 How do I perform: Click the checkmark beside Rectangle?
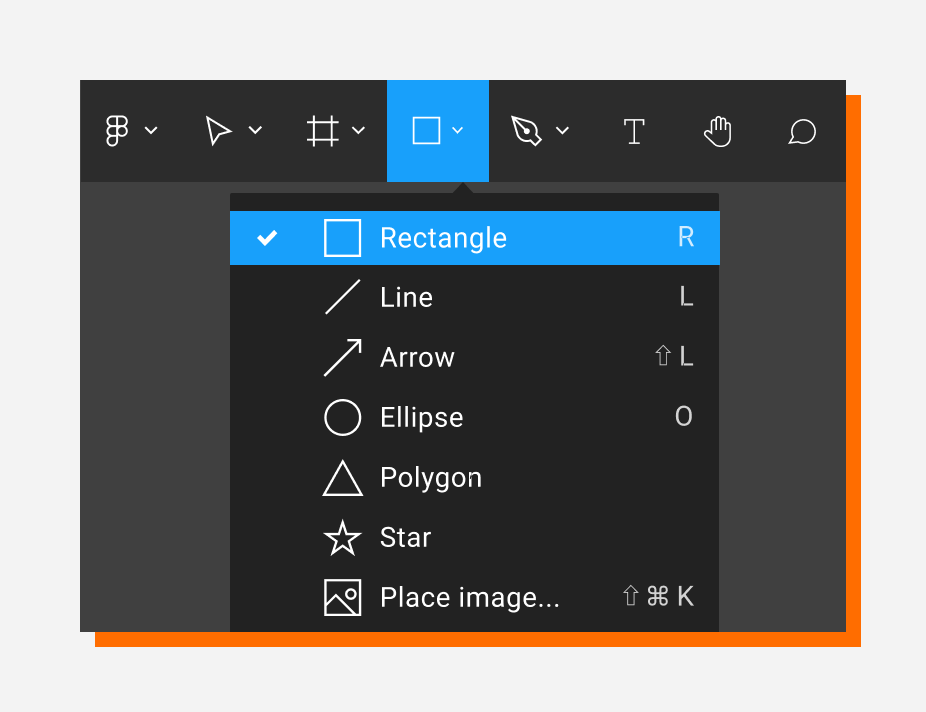pyautogui.click(x=267, y=238)
